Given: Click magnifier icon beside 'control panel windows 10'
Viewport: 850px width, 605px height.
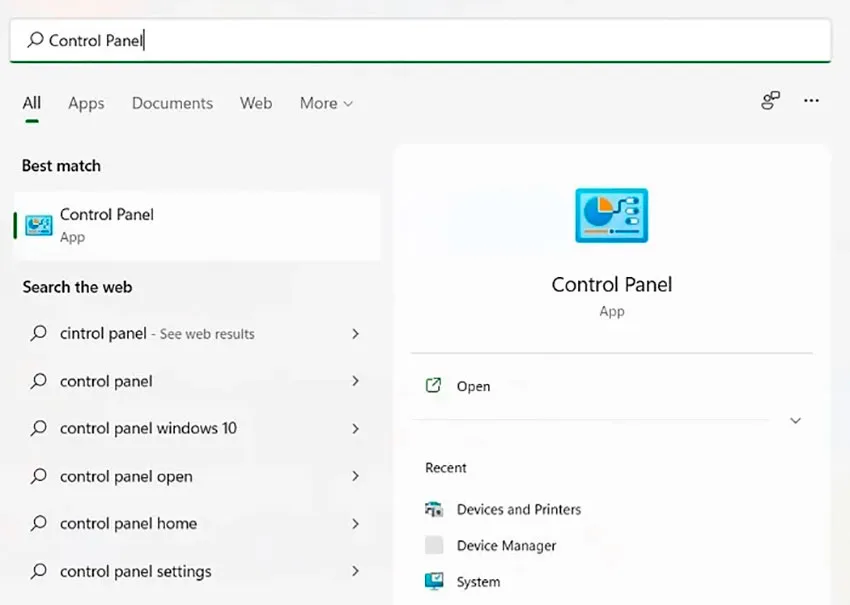Looking at the screenshot, I should point(38,428).
